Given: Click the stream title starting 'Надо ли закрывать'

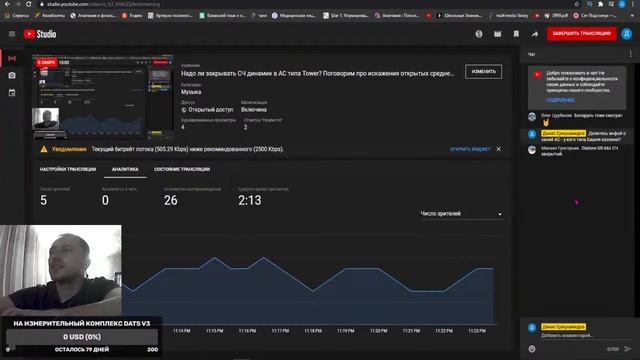Looking at the screenshot, I should (x=317, y=74).
